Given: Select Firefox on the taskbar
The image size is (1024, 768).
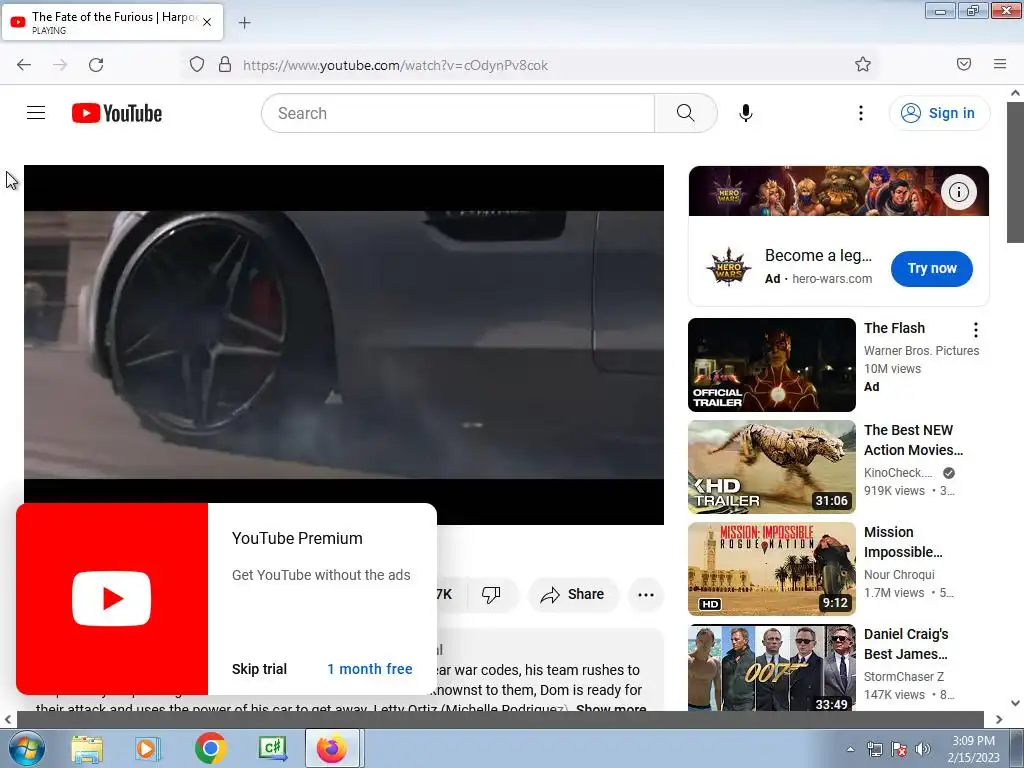Looking at the screenshot, I should point(332,748).
